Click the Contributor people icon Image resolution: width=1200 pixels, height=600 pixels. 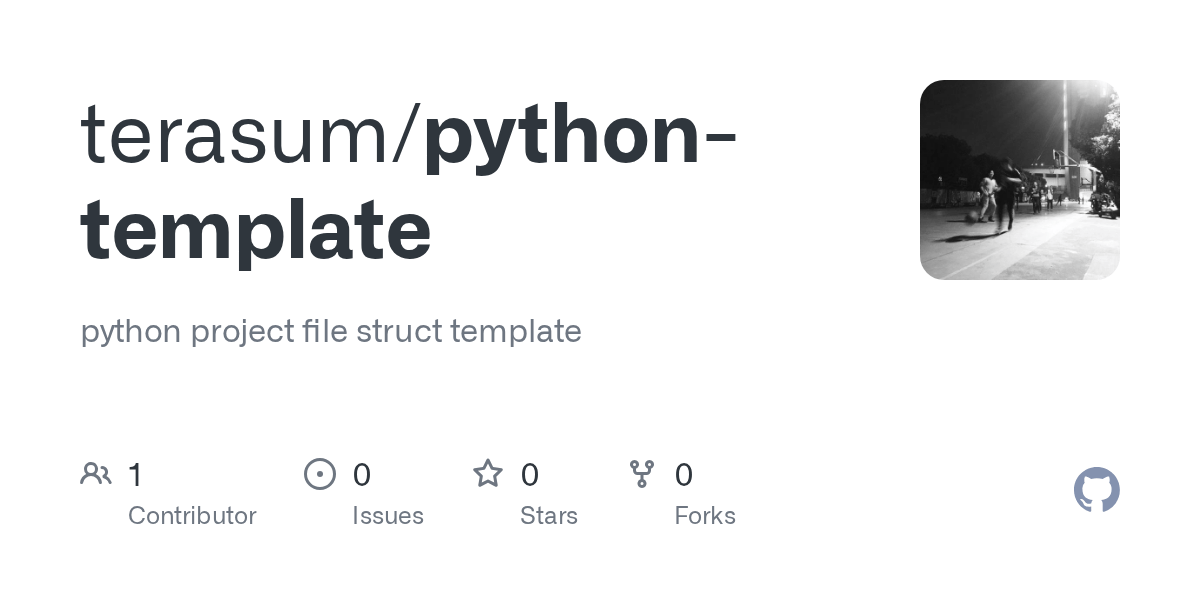pos(96,474)
